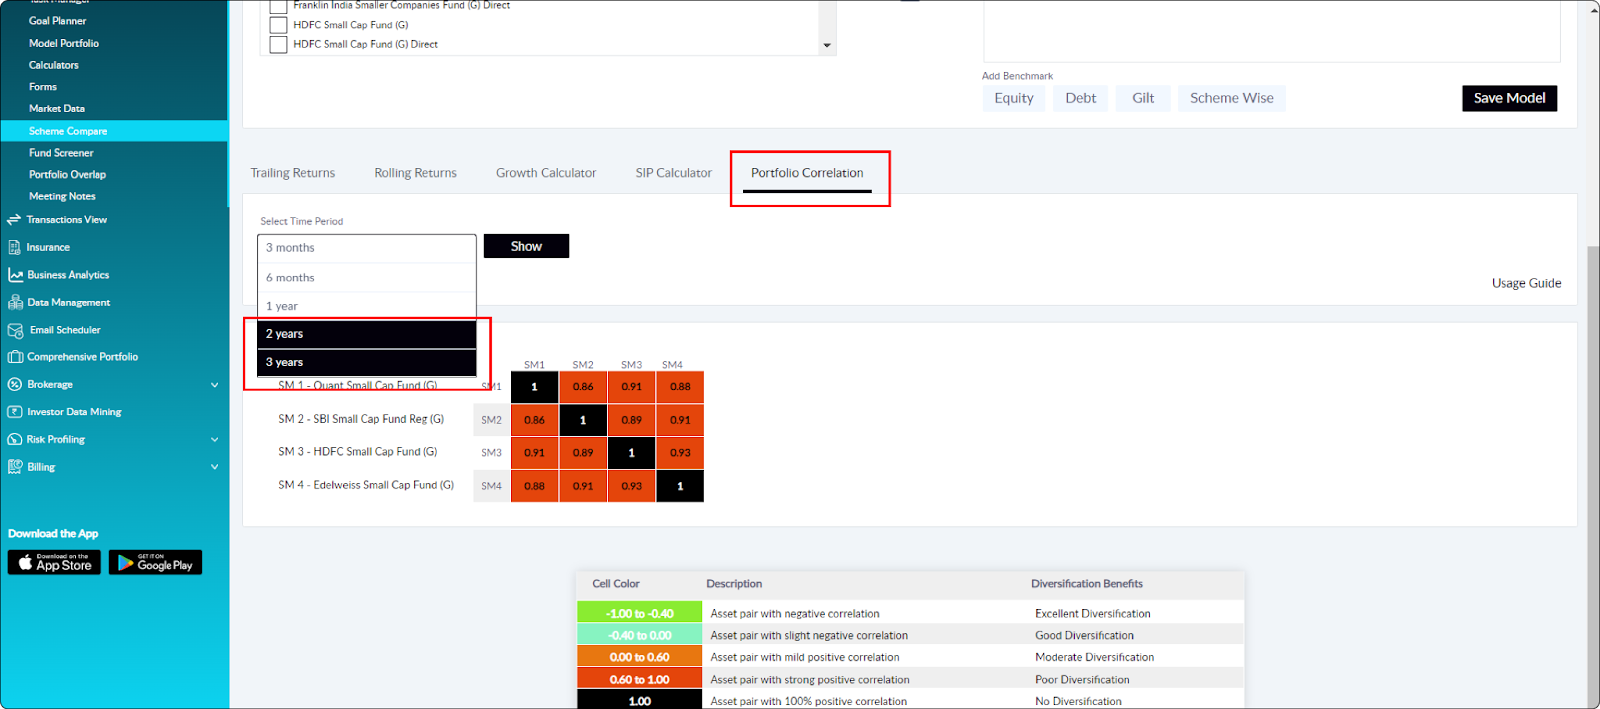The height and width of the screenshot is (709, 1600).
Task: Click the Data Management icon
Action: pos(15,302)
